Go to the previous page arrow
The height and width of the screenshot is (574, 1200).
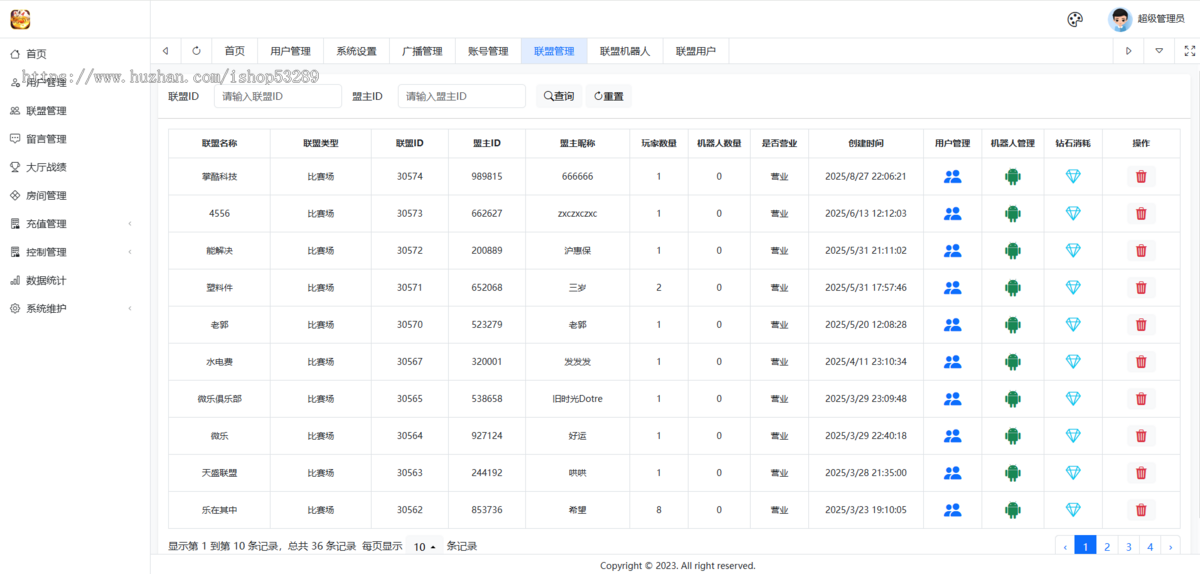click(x=1064, y=546)
